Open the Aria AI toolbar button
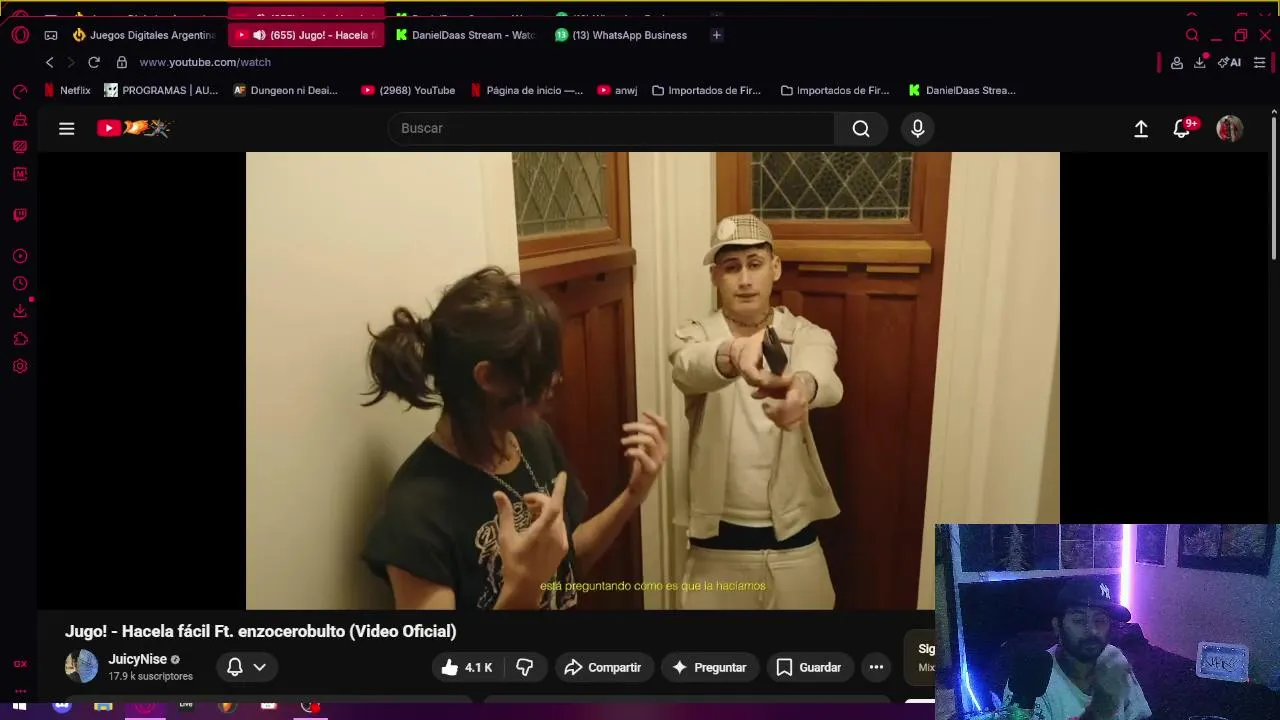1280x720 pixels. coord(1229,62)
